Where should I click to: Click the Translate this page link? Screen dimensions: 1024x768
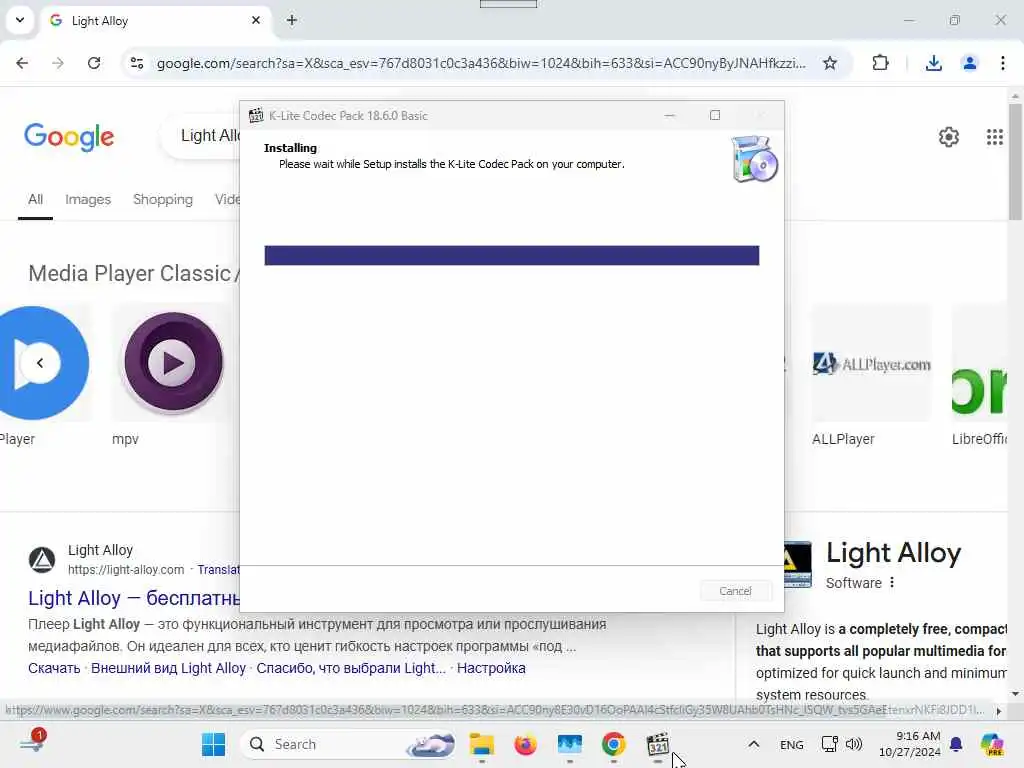pyautogui.click(x=219, y=569)
